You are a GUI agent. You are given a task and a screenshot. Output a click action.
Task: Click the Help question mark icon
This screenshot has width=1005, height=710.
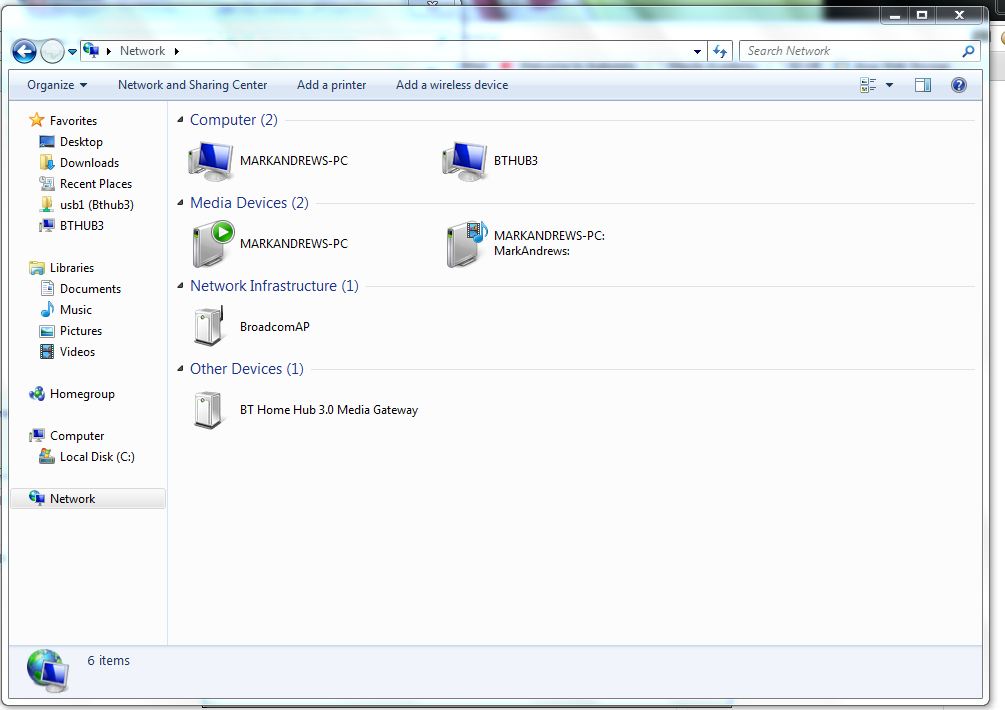(958, 85)
